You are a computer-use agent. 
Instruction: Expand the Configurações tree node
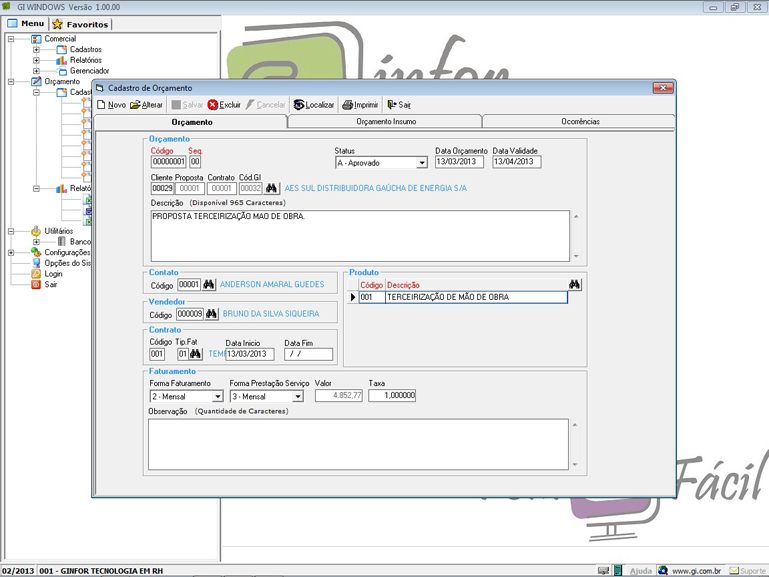(9, 252)
